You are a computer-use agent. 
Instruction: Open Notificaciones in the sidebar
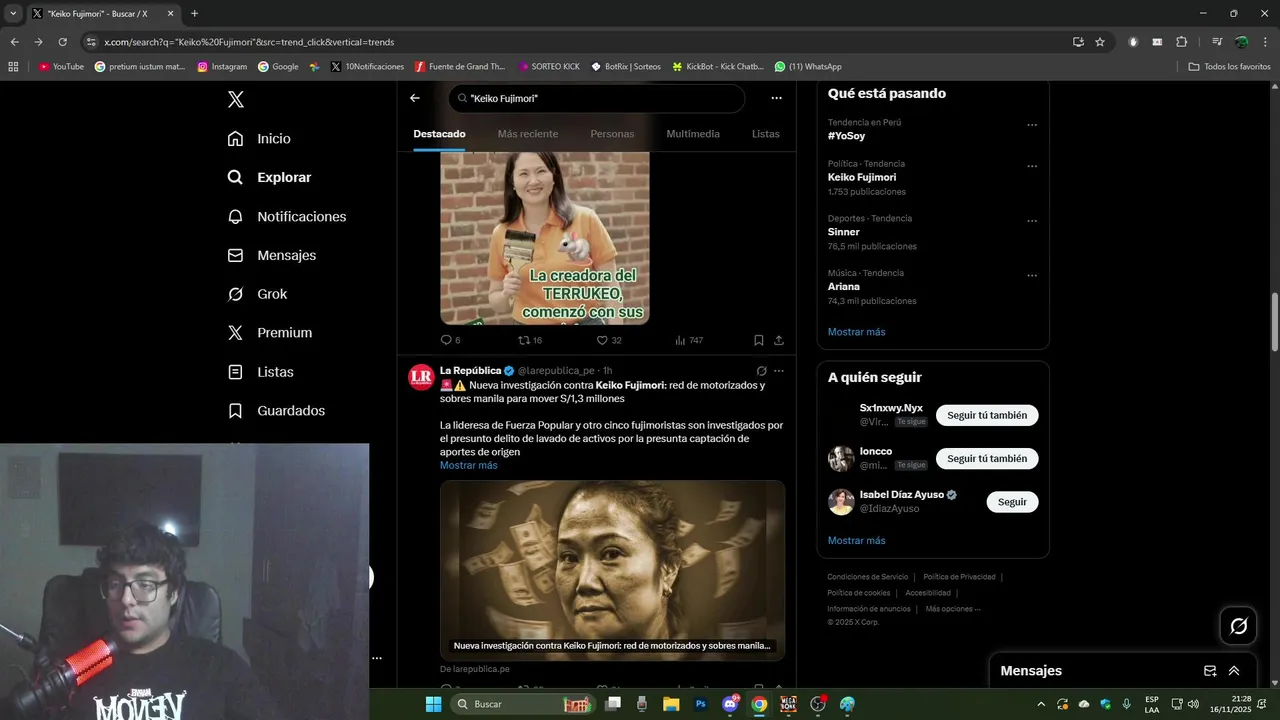pos(286,216)
